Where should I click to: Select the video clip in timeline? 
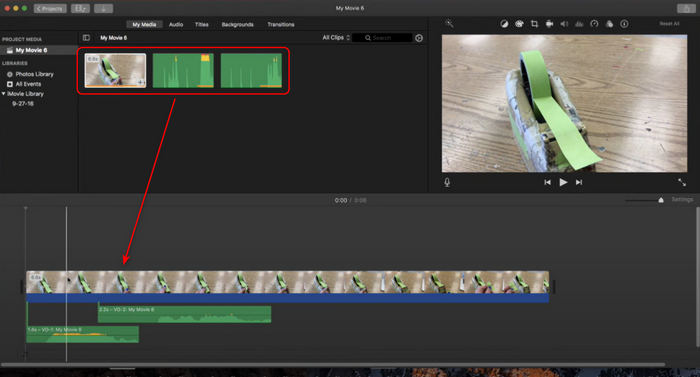[288, 282]
